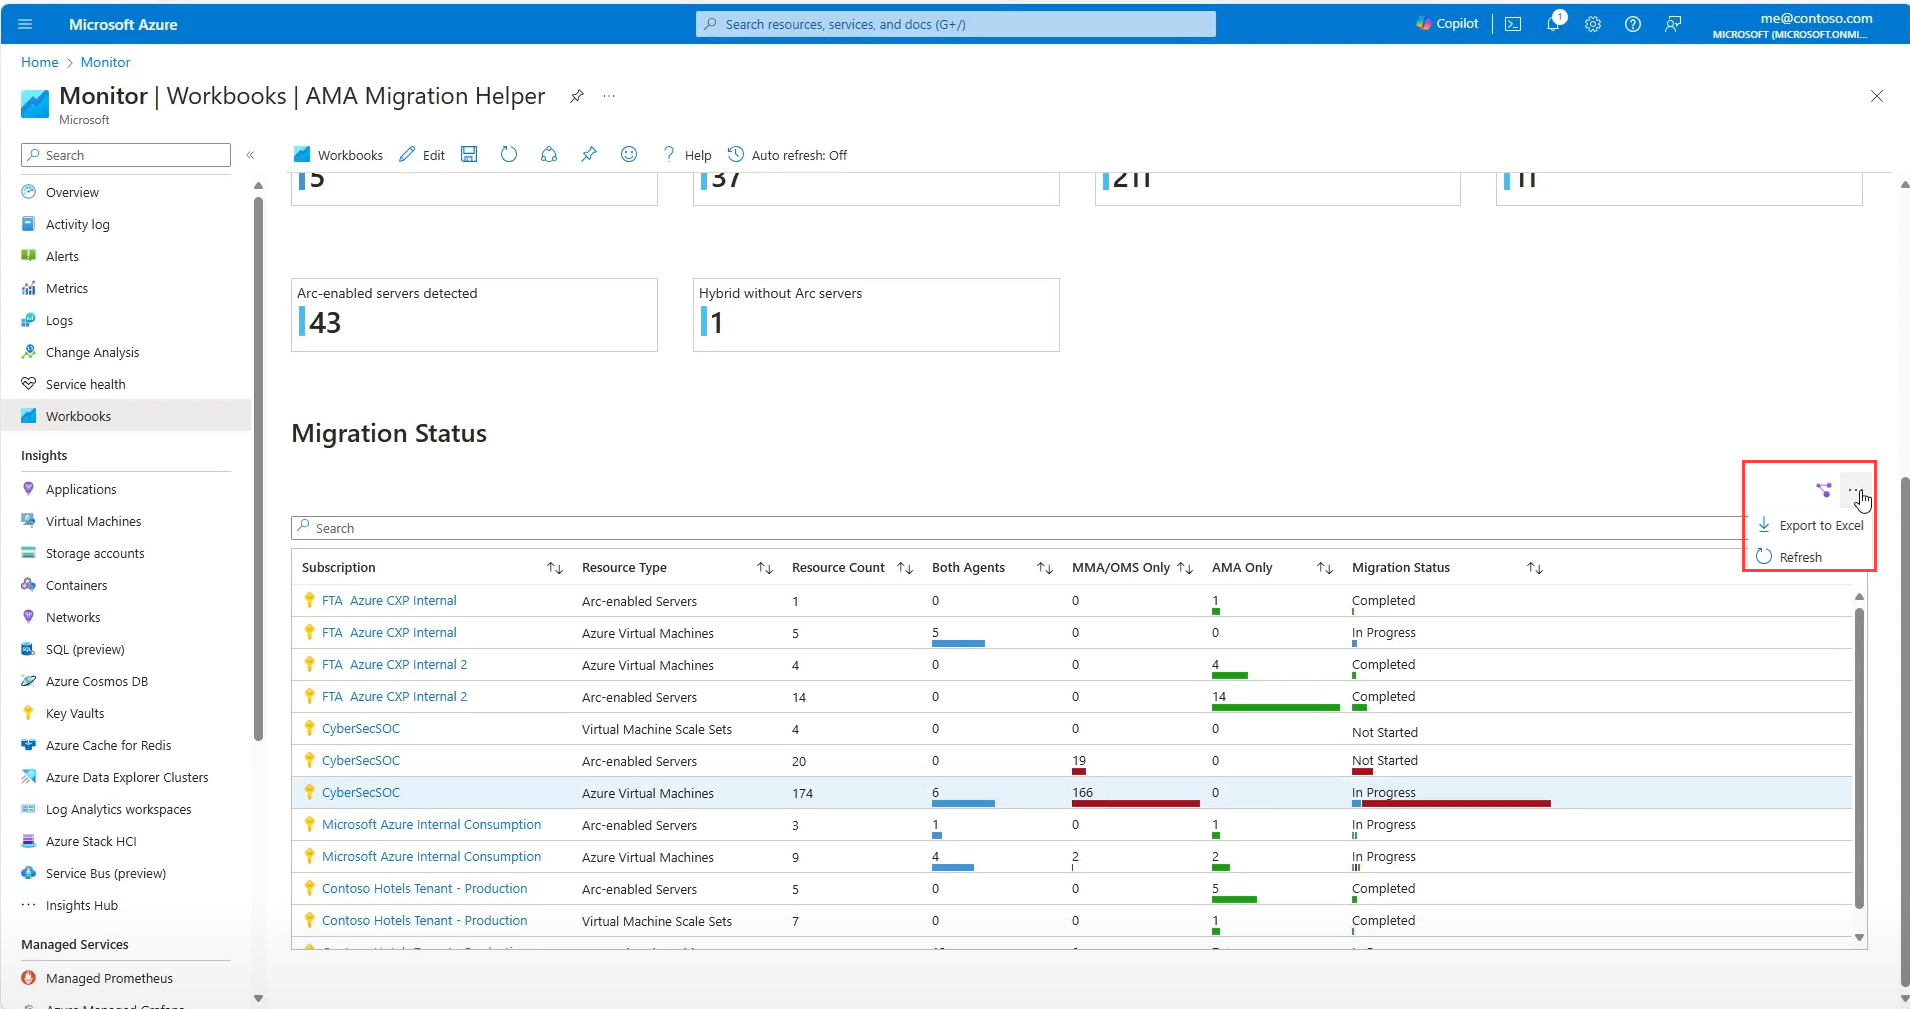This screenshot has width=1910, height=1009.
Task: Choose Export to Excel menu option
Action: coord(1820,525)
